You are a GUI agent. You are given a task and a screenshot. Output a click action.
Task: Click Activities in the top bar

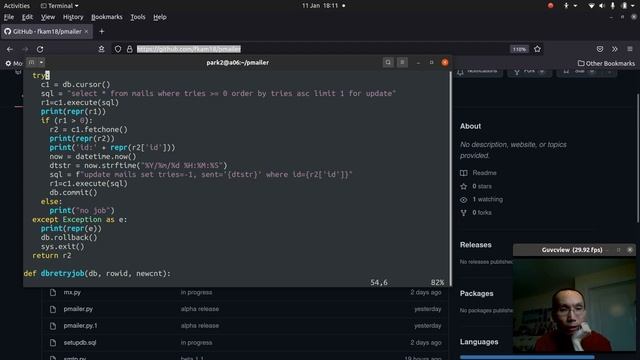click(x=17, y=6)
